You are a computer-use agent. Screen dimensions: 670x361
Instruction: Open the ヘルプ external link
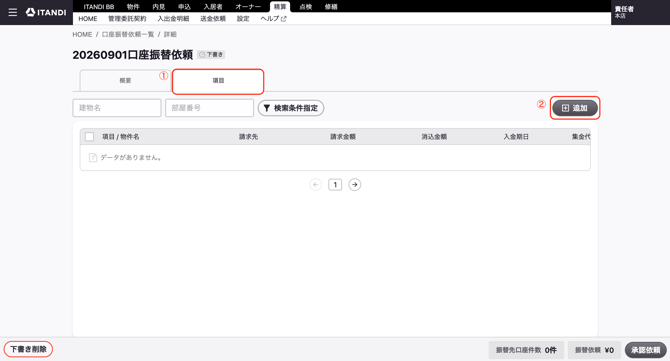pos(273,19)
